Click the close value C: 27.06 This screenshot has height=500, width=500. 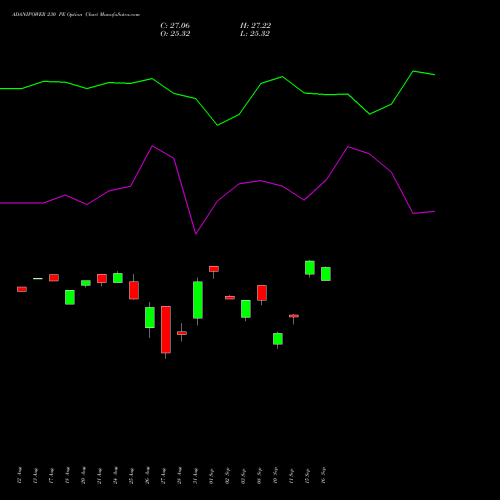point(175,26)
